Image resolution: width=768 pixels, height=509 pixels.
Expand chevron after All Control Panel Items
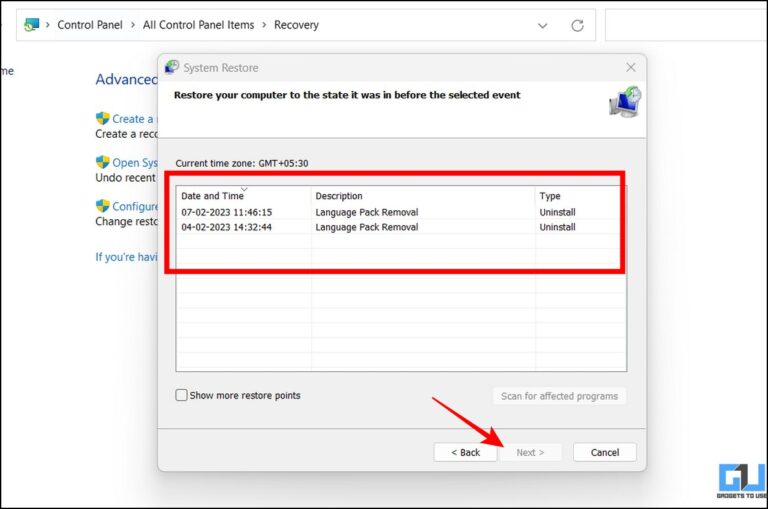click(264, 25)
